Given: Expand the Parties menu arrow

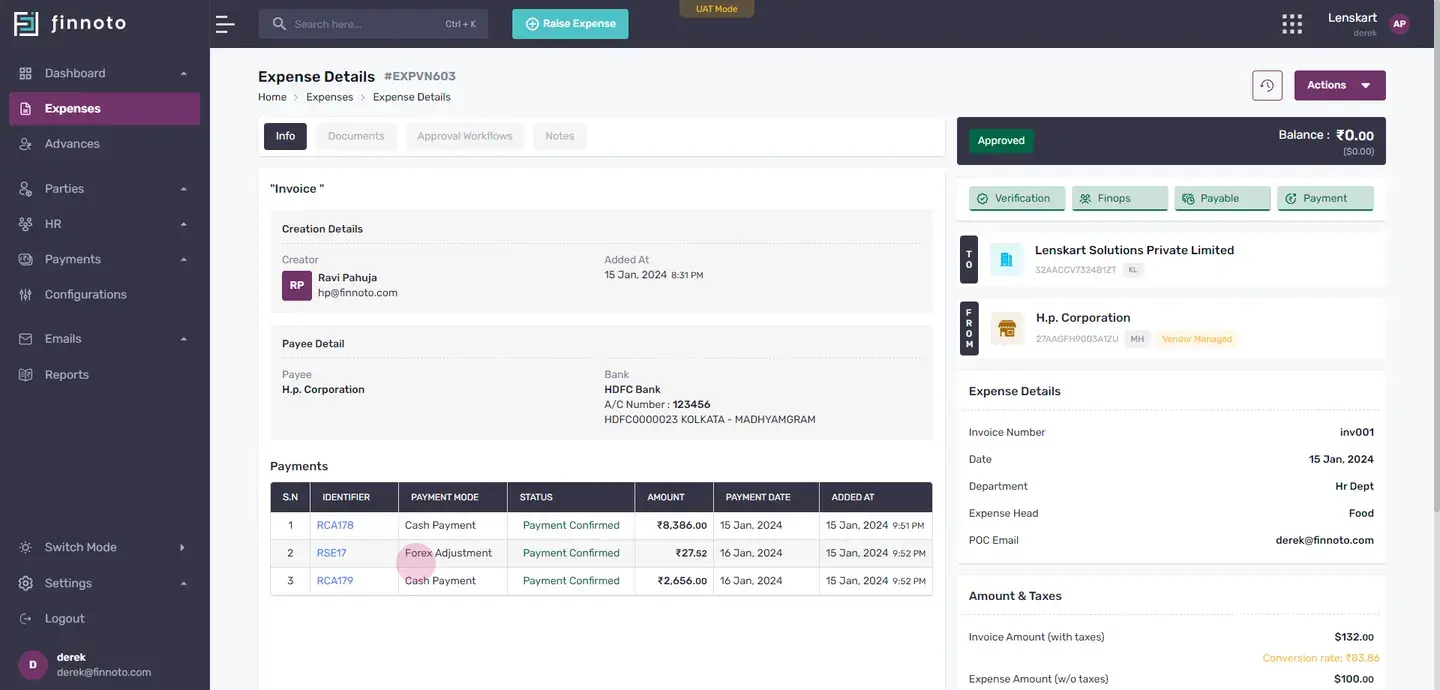Looking at the screenshot, I should tap(183, 189).
